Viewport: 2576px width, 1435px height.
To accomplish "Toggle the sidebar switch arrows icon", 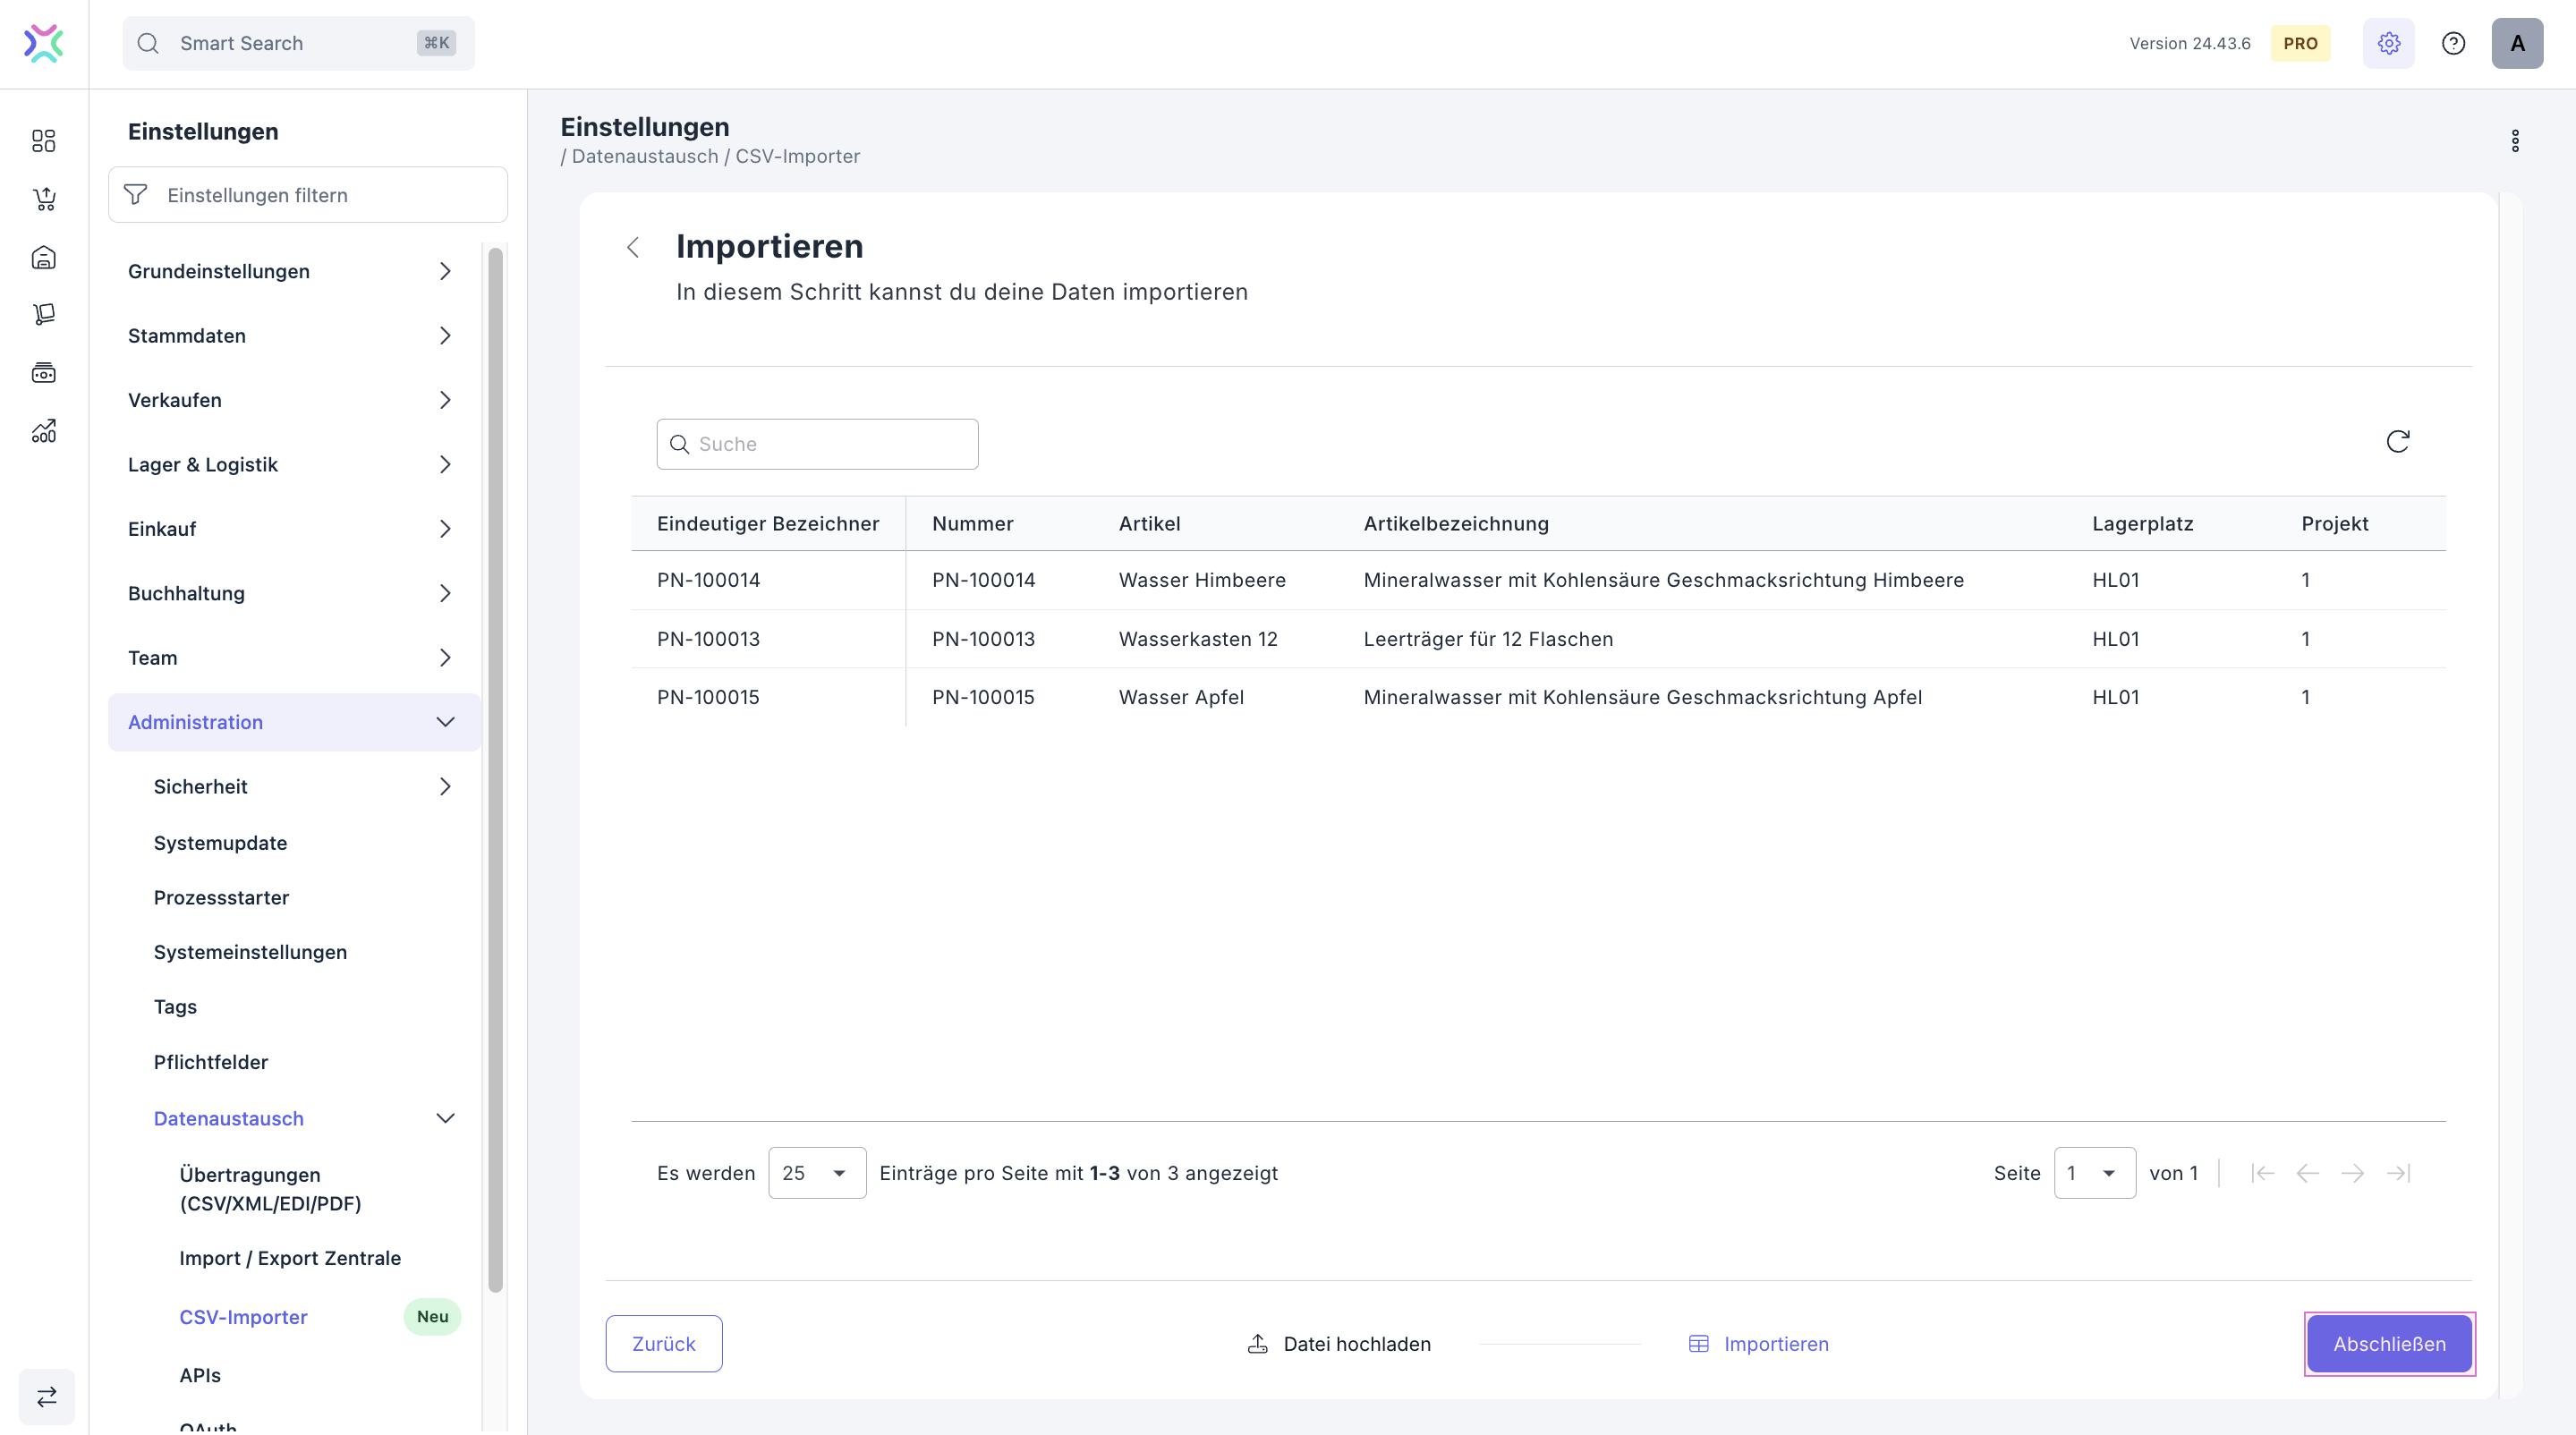I will 47,1396.
